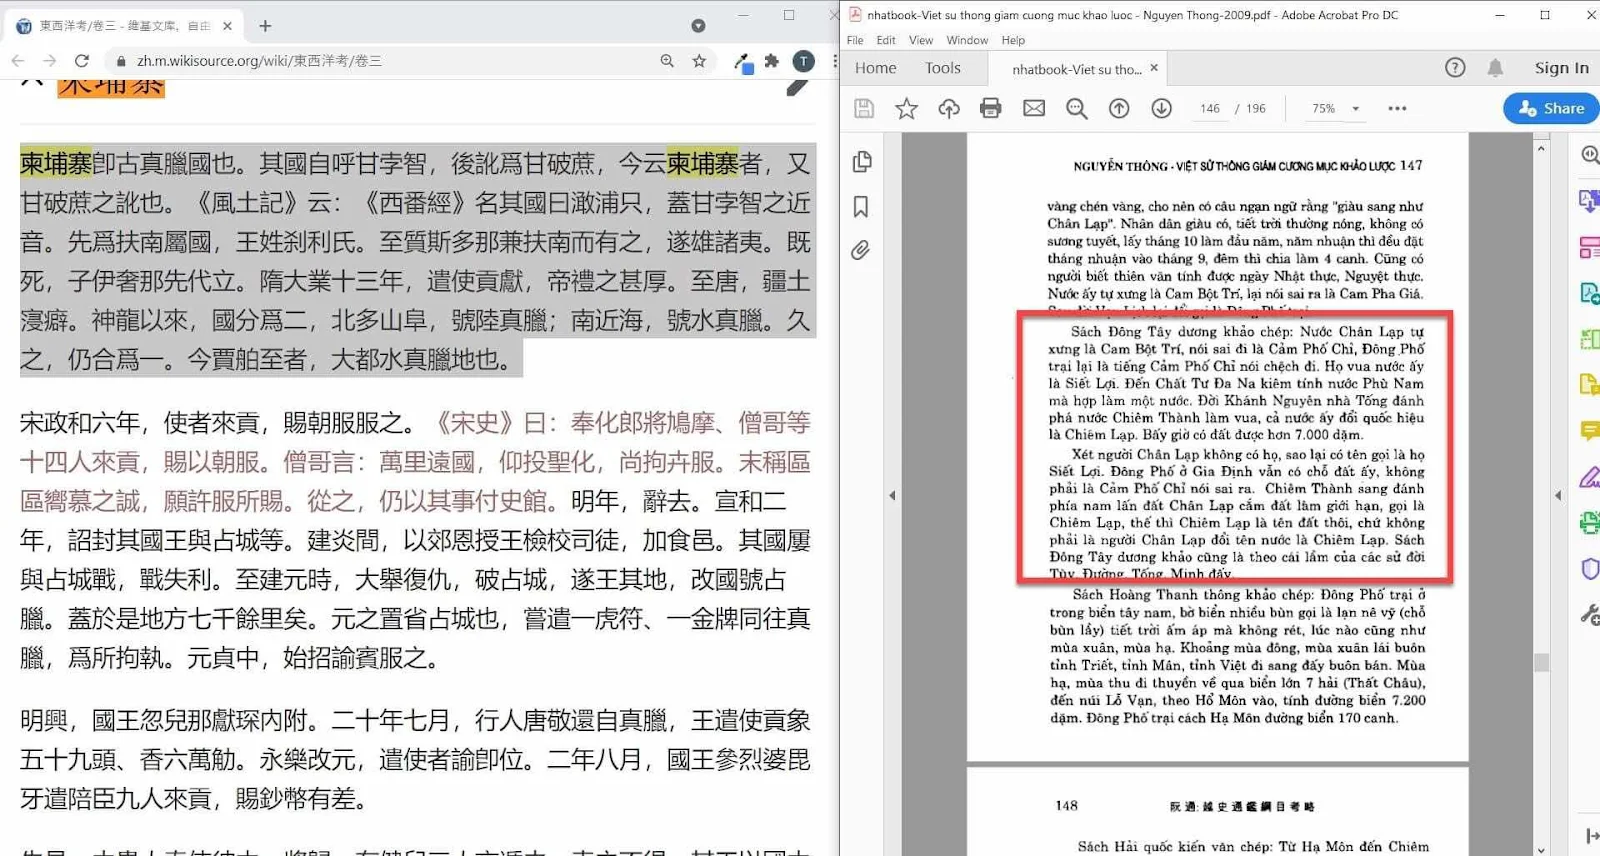Open the Protect shield tool
Viewport: 1600px width, 856px height.
point(1589,569)
